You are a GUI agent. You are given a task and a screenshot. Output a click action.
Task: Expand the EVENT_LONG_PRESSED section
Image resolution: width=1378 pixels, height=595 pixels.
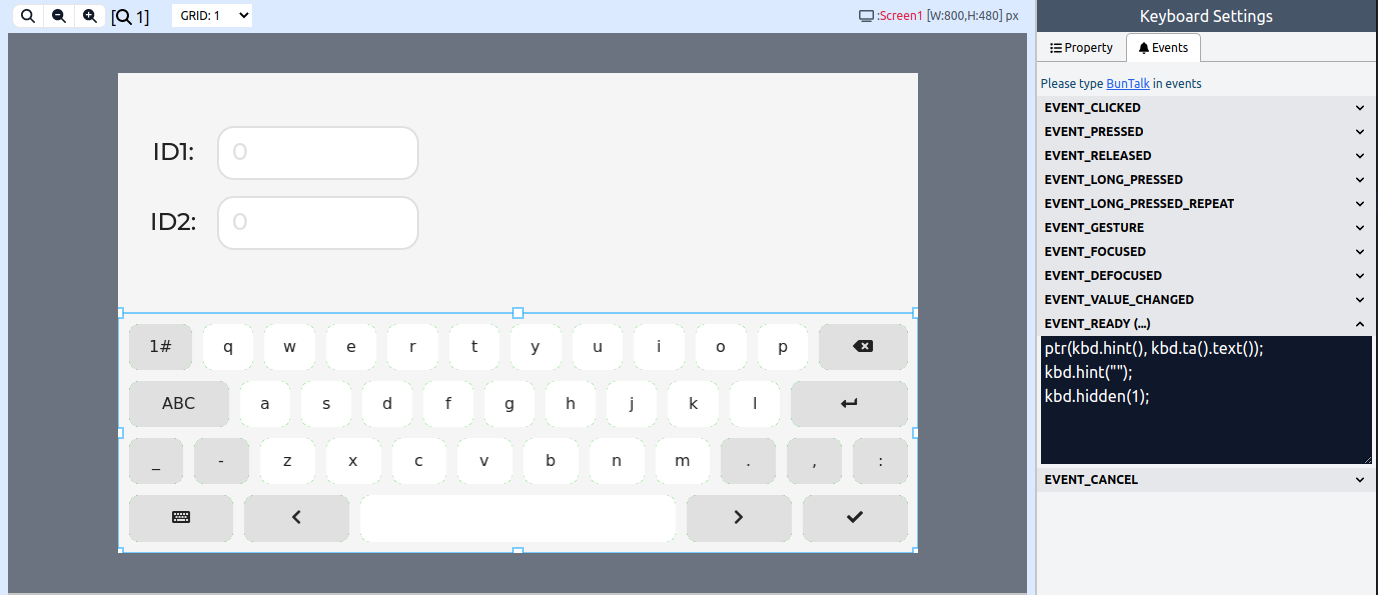click(1204, 180)
